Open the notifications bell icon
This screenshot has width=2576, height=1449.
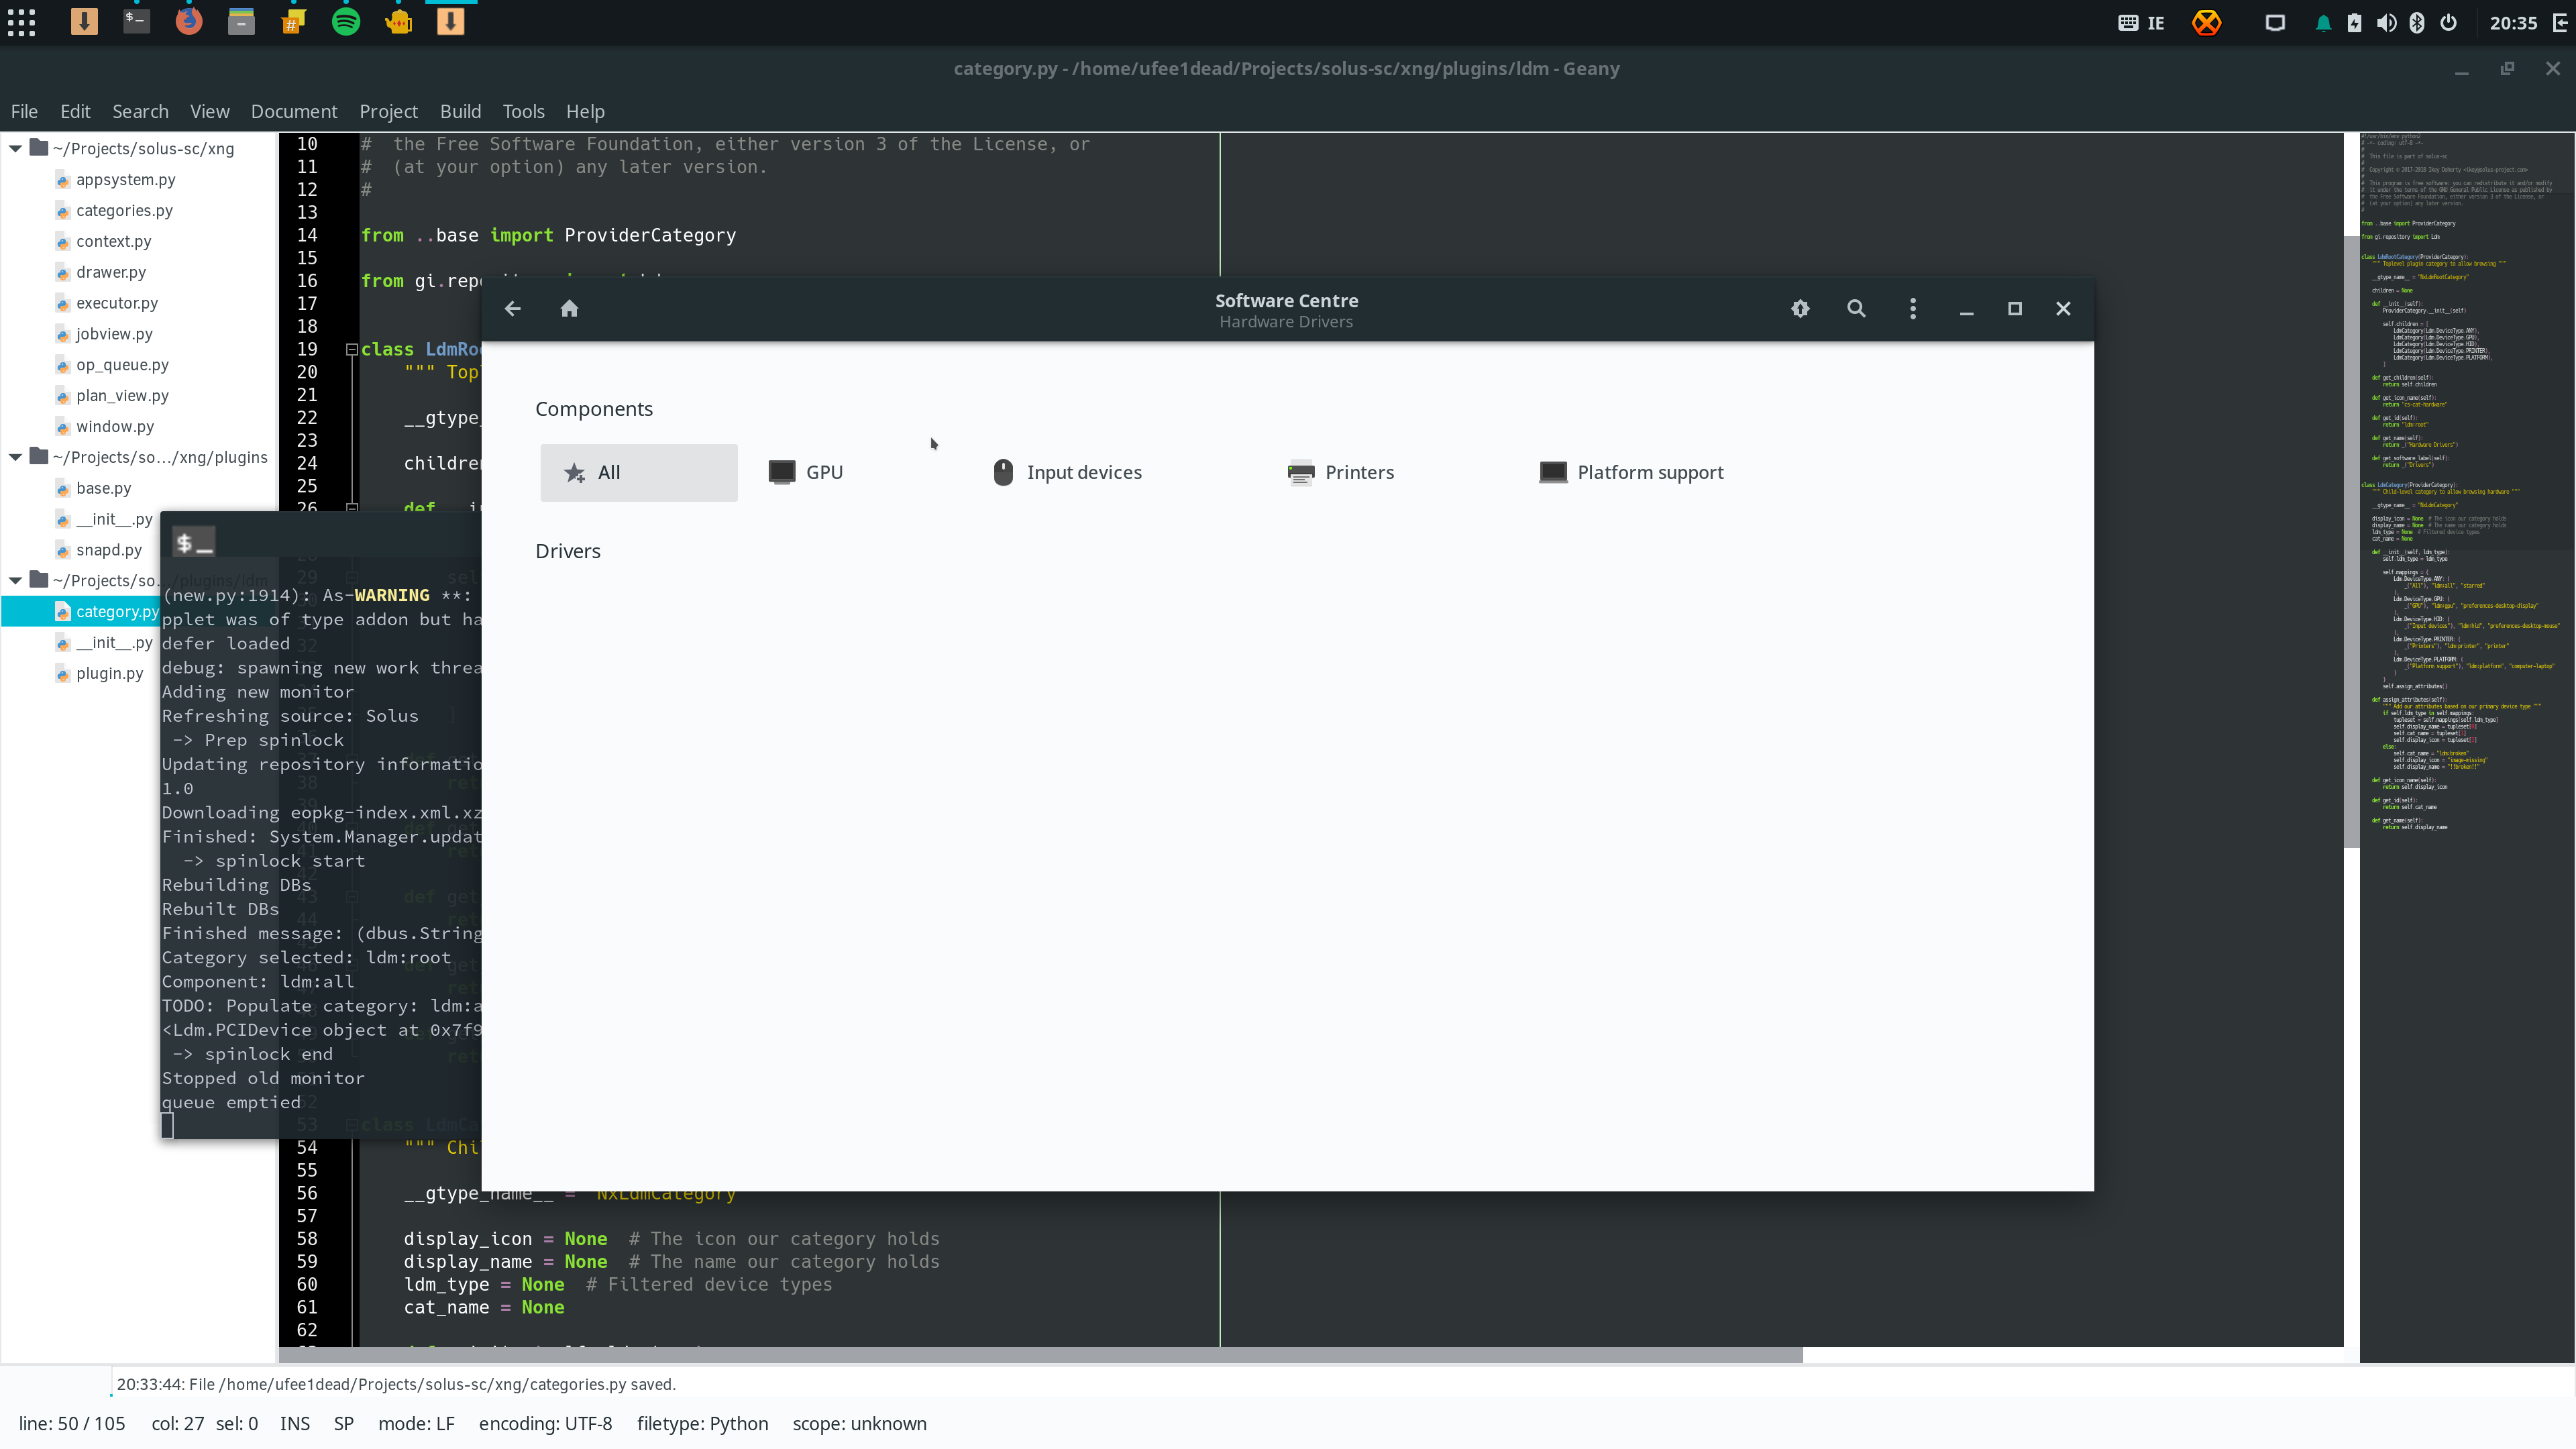click(2323, 23)
